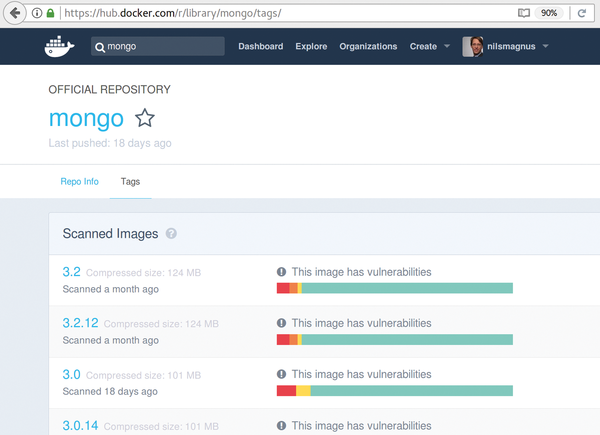Viewport: 600px width, 435px height.
Task: Click the mongo repository title
Action: pyautogui.click(x=86, y=118)
